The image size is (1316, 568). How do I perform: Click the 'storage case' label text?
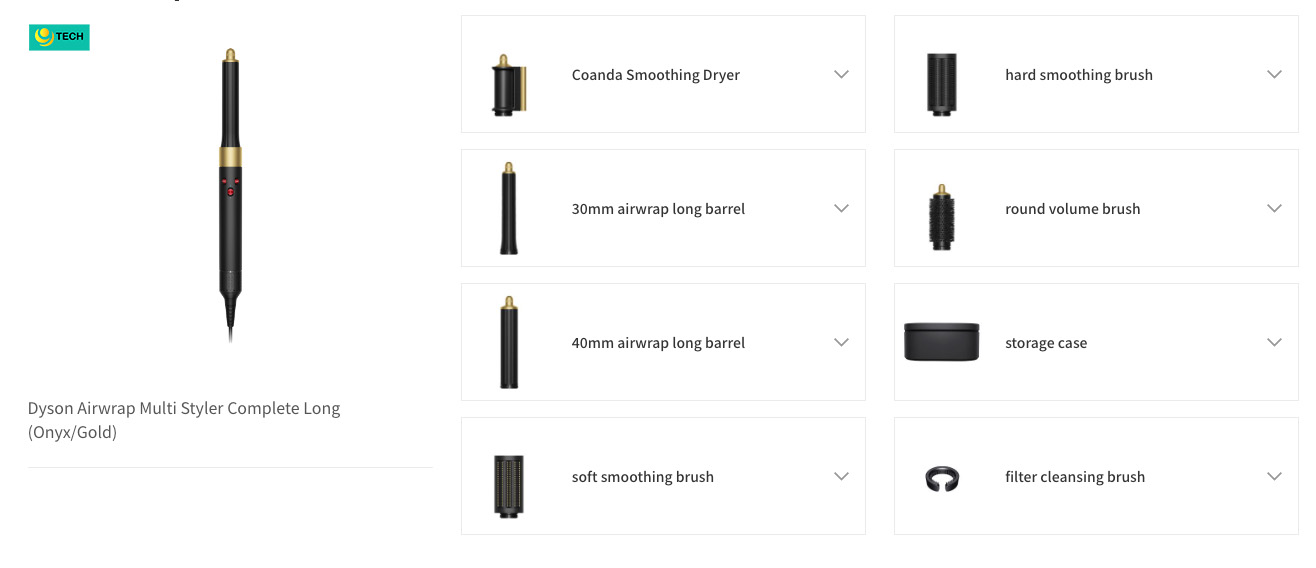1046,343
